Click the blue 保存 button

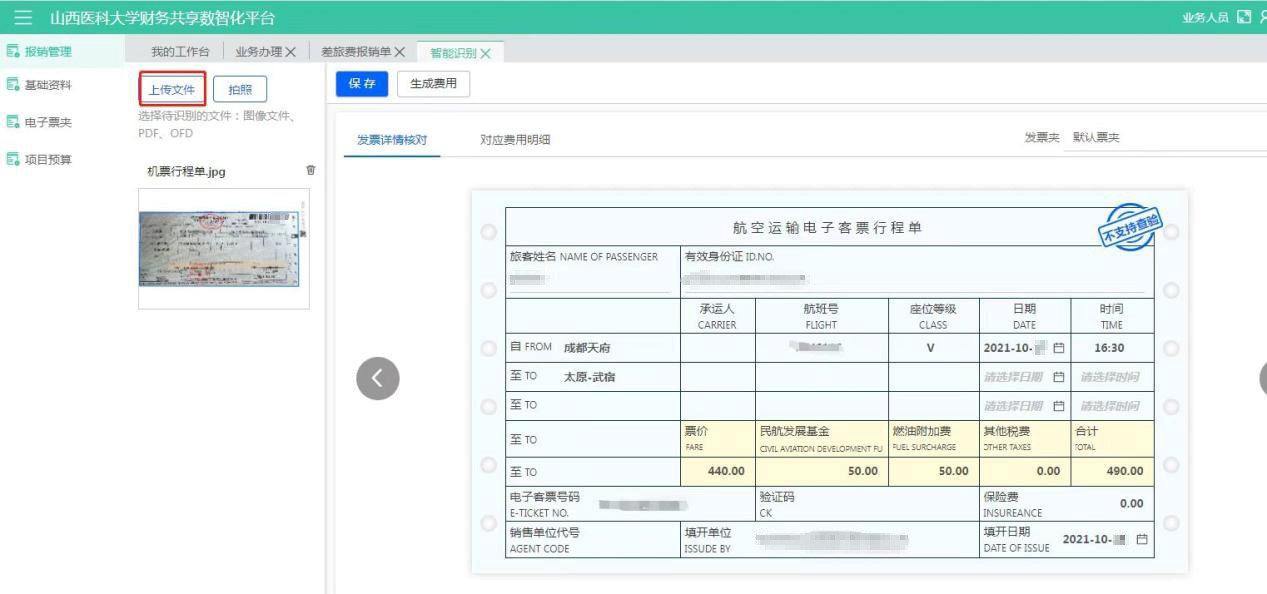pos(361,85)
